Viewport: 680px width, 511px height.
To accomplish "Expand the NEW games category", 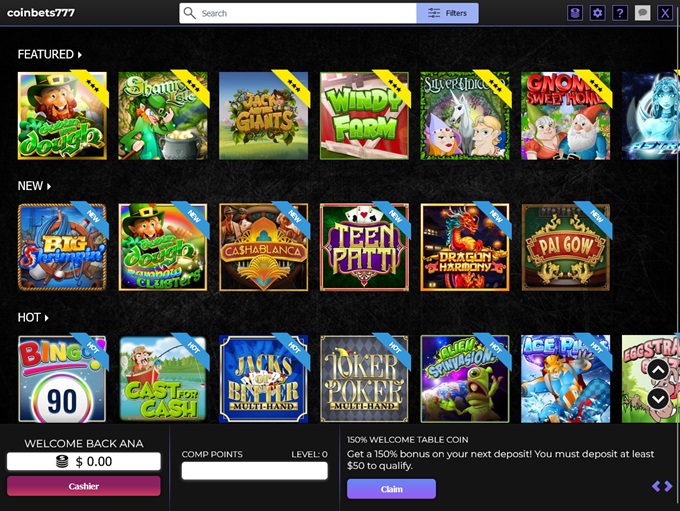I will pos(34,186).
